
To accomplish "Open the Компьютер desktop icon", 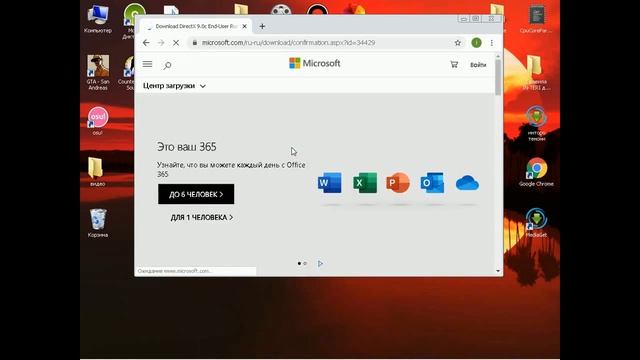I will (x=98, y=19).
